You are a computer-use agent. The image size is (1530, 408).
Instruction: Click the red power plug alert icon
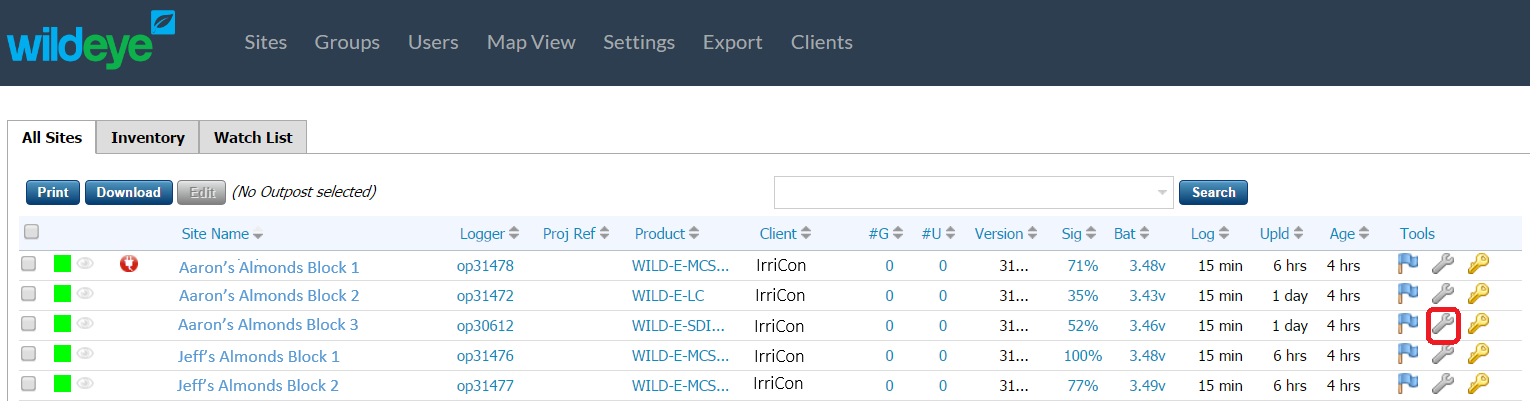pyautogui.click(x=128, y=264)
